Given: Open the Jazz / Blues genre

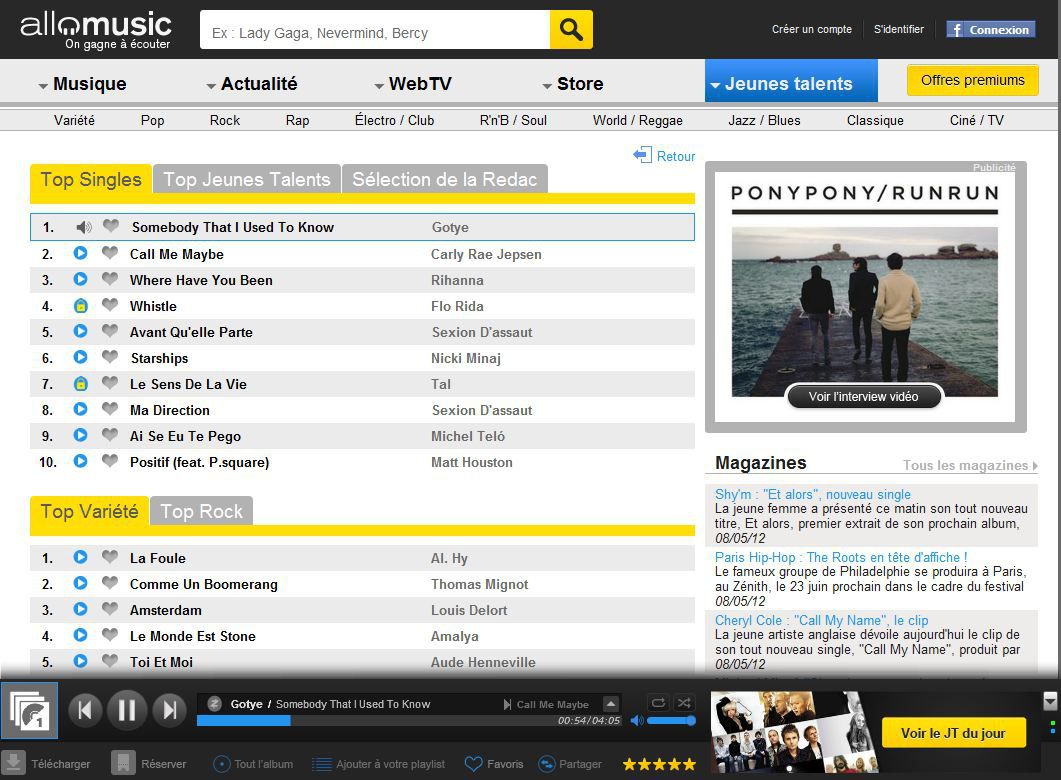Looking at the screenshot, I should [764, 120].
